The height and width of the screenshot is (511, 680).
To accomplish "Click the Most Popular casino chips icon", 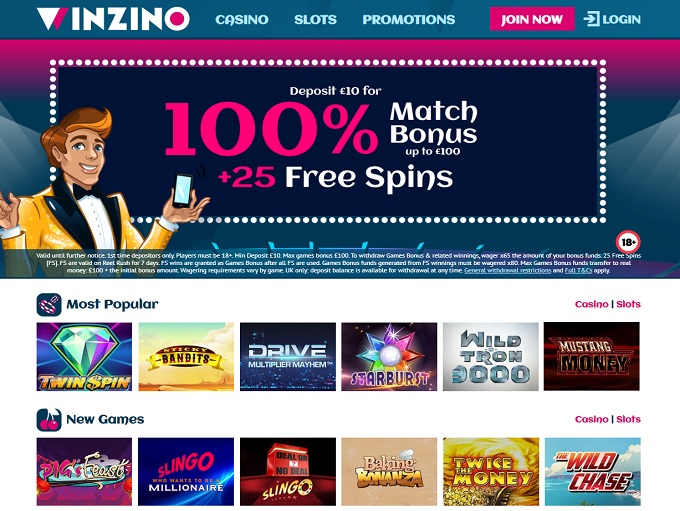I will (x=49, y=305).
